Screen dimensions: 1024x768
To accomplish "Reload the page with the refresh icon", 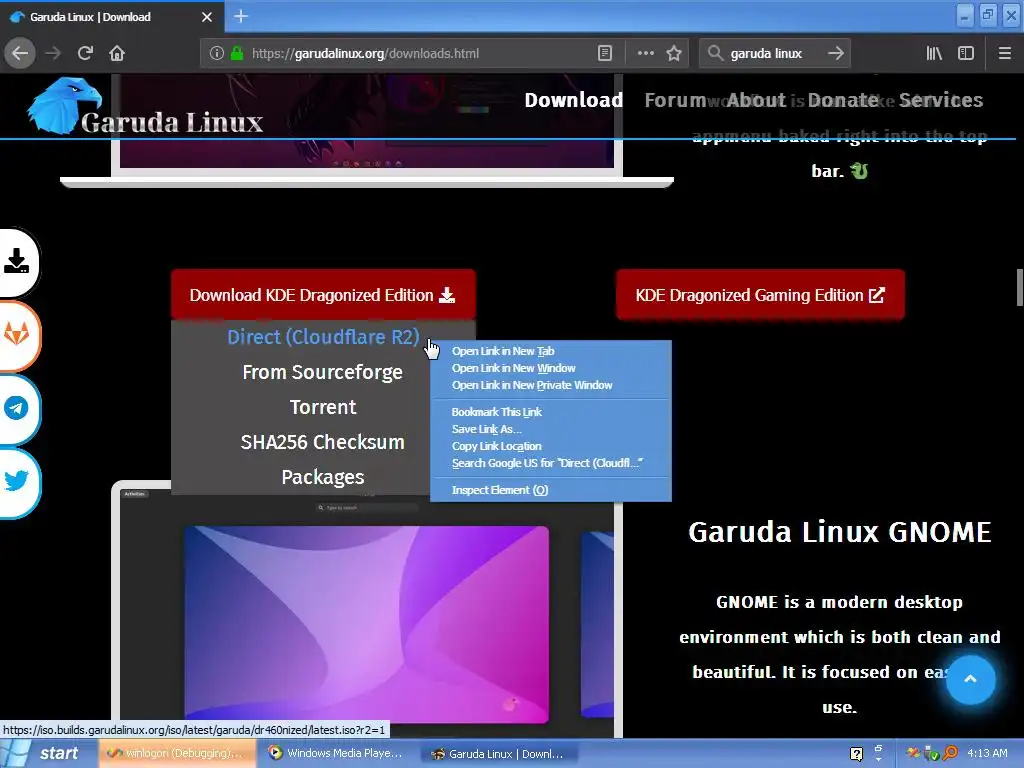I will tap(85, 54).
